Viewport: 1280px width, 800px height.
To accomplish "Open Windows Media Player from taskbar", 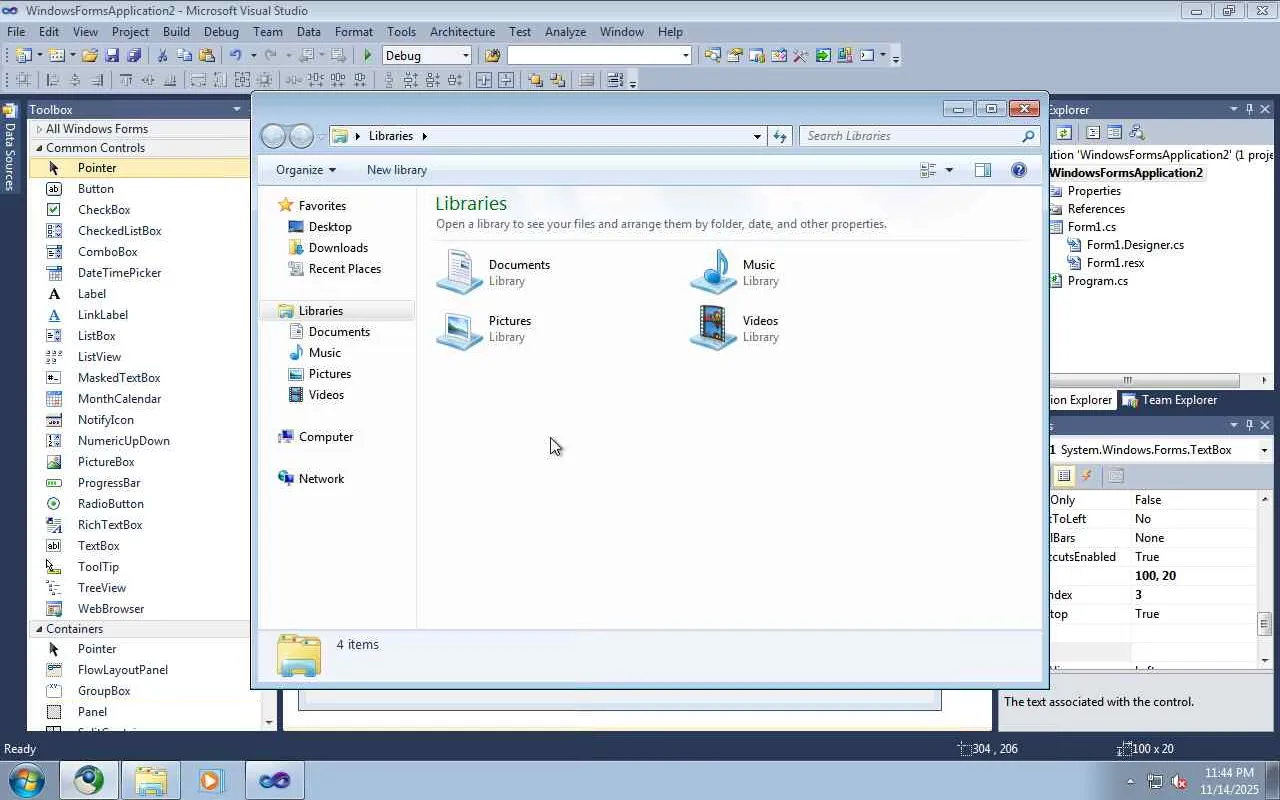I will (212, 780).
